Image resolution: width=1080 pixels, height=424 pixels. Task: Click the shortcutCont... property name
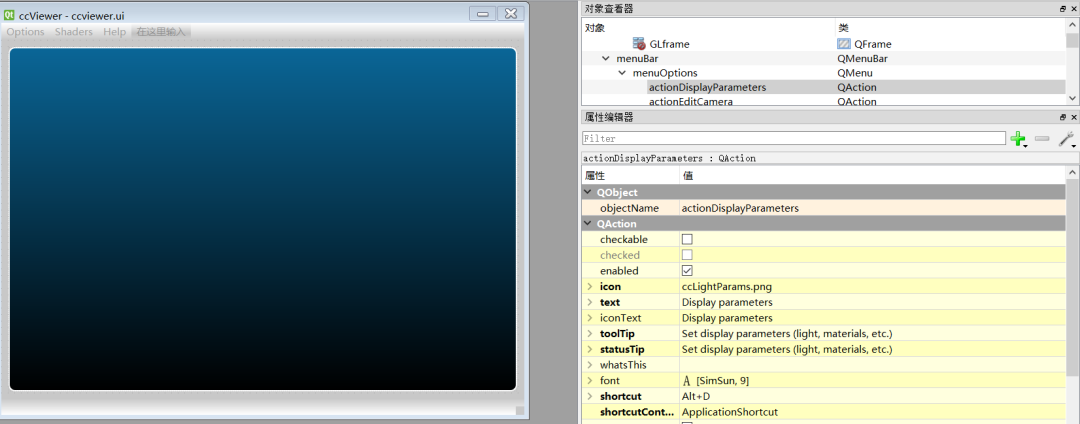pos(636,412)
